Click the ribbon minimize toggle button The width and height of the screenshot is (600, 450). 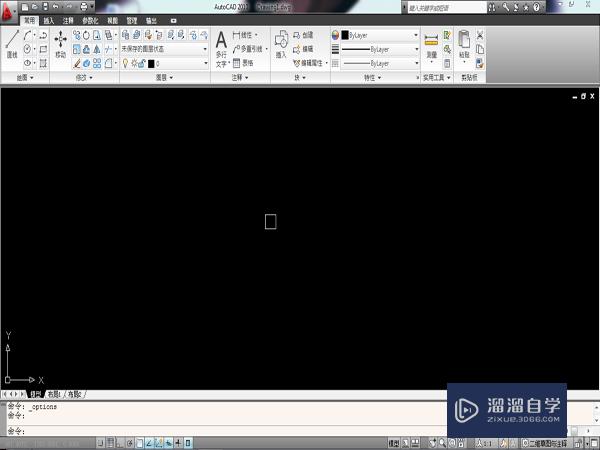[173, 21]
